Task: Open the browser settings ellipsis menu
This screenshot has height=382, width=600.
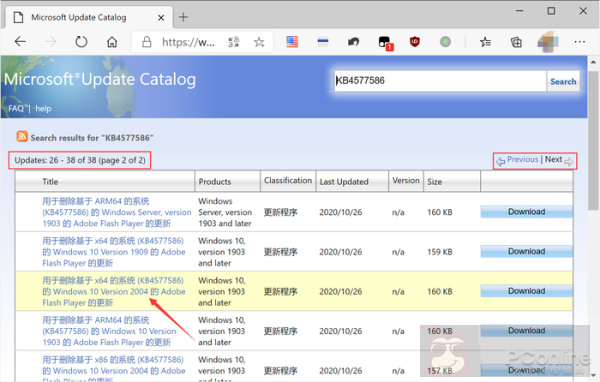Action: tap(579, 41)
